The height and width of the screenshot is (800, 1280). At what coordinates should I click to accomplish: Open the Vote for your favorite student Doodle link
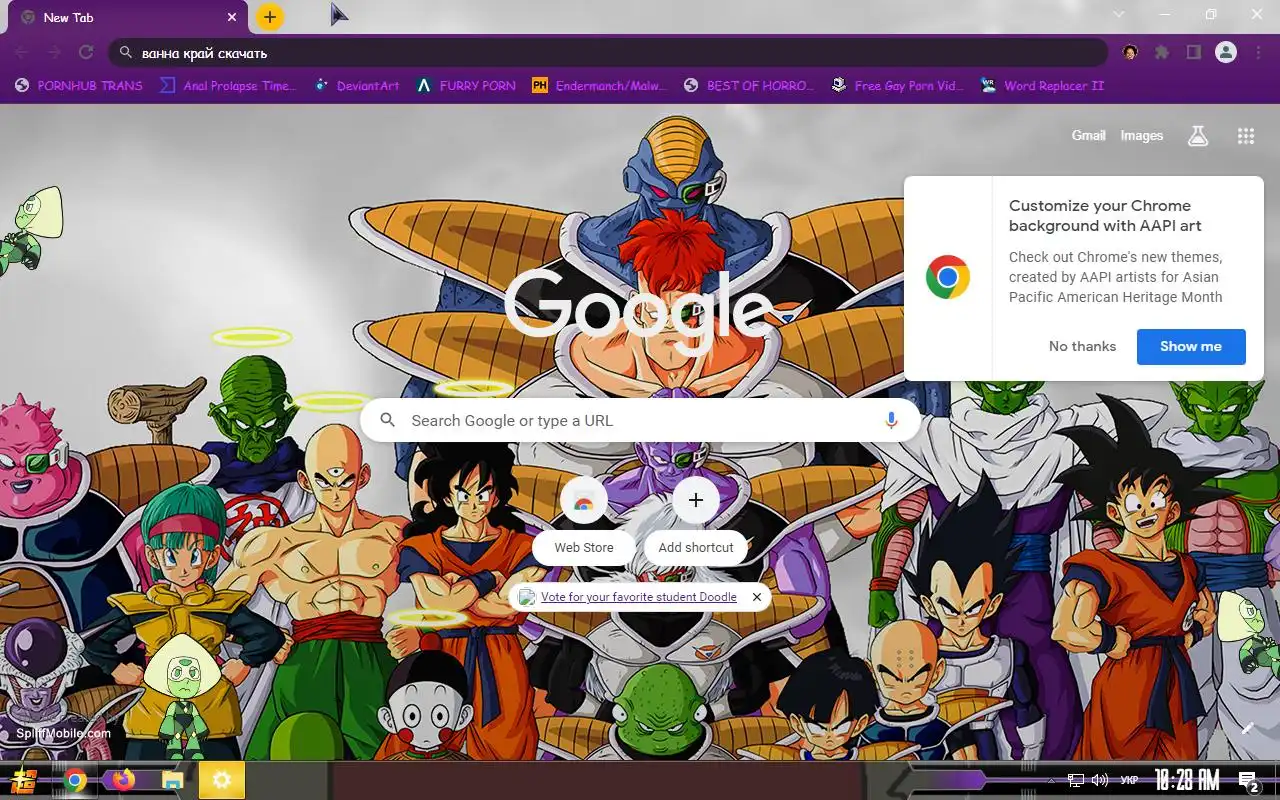pyautogui.click(x=639, y=597)
